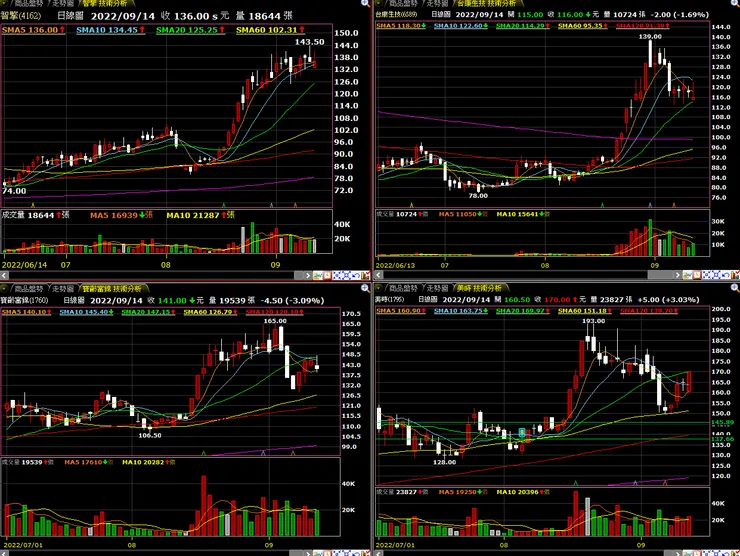Open the round dropdown button in the 美時 tab bar

[378, 287]
